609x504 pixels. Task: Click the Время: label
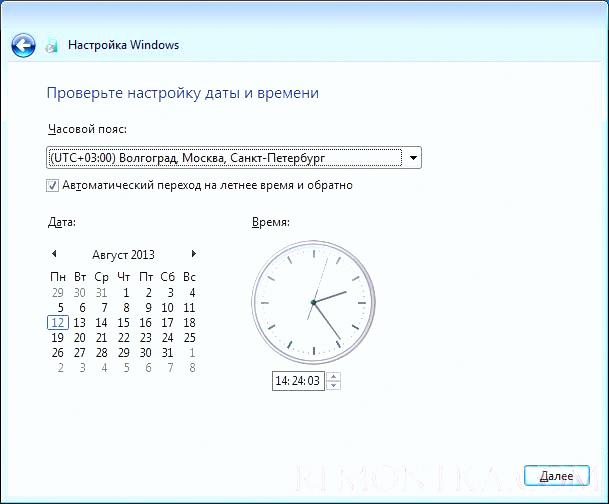click(271, 222)
